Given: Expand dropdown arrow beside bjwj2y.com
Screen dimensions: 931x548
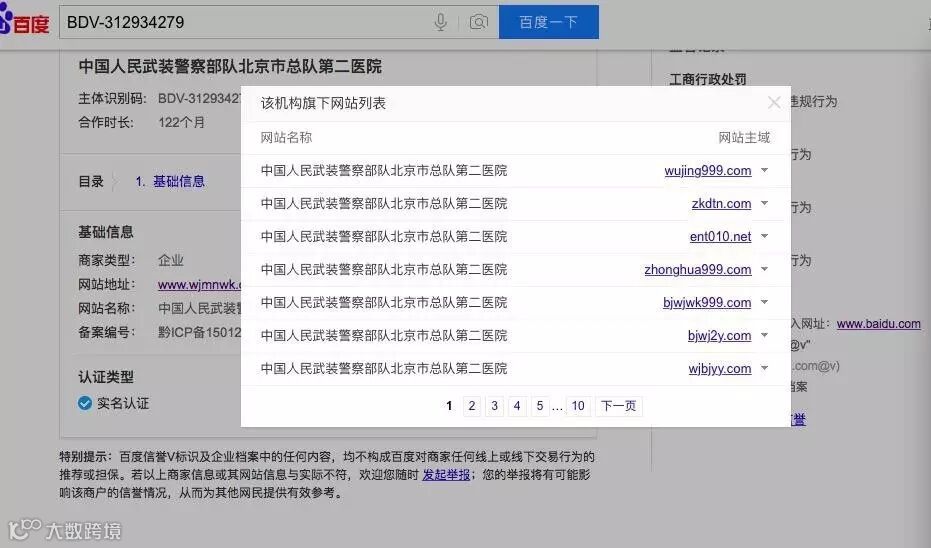Looking at the screenshot, I should (765, 335).
